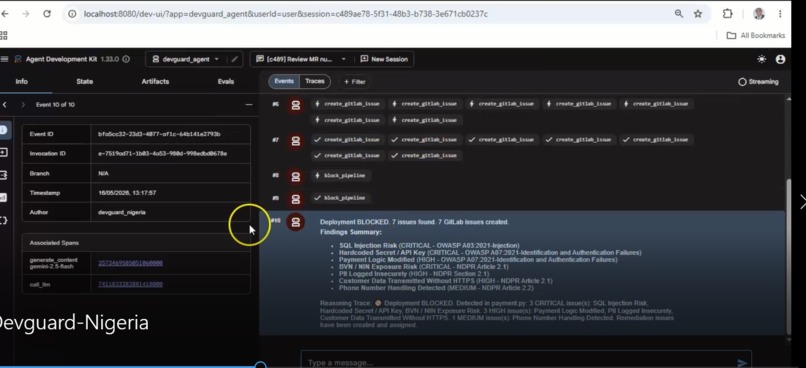Select the Traces view toggle

pos(315,81)
